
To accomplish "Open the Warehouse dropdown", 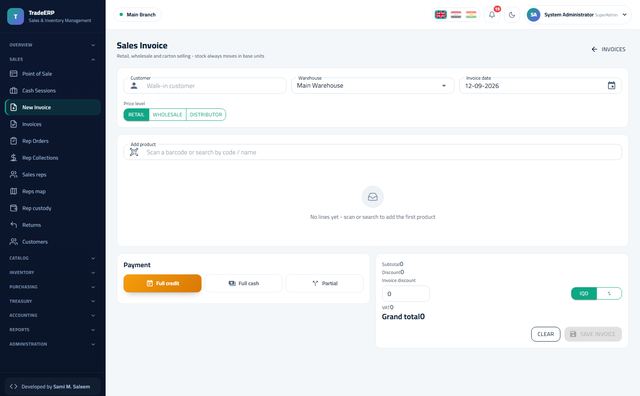I will [372, 86].
